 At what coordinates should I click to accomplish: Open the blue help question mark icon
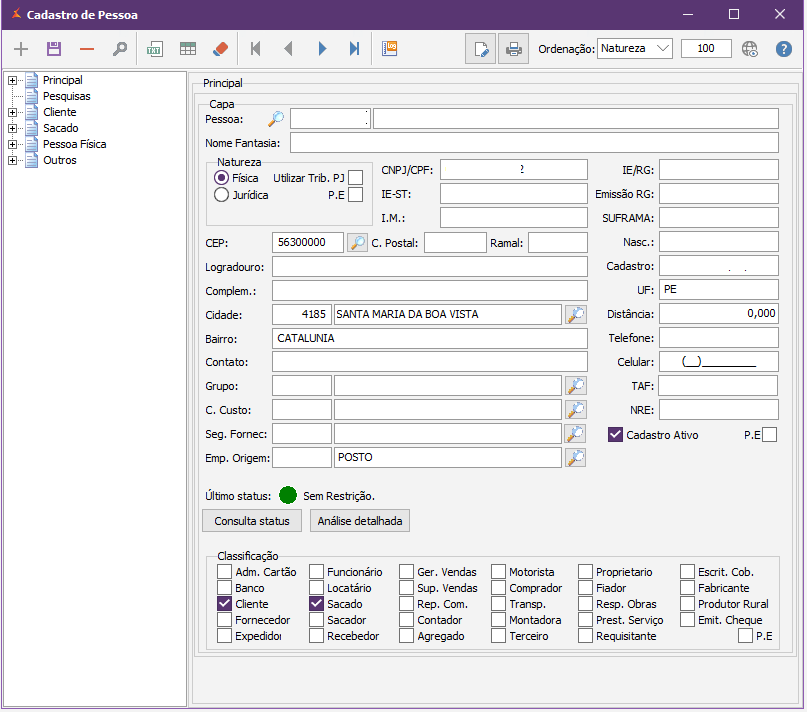[x=784, y=49]
